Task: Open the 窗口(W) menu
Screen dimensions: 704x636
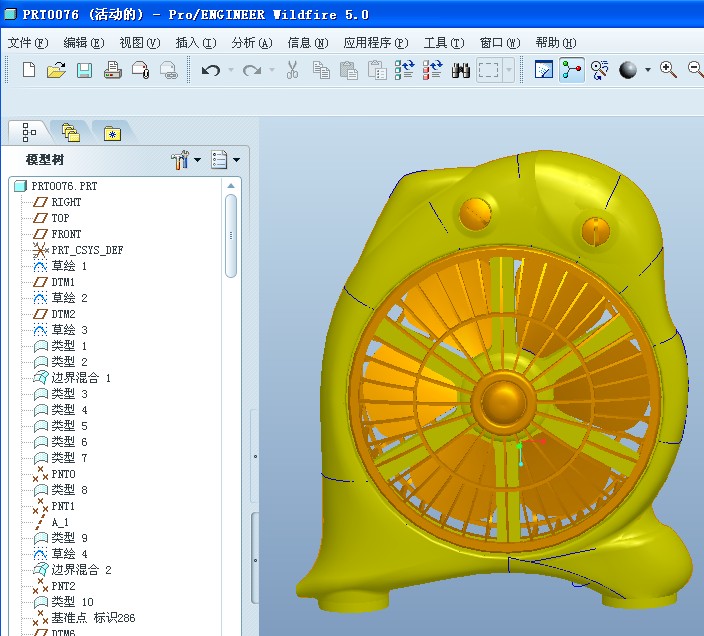Action: [500, 43]
